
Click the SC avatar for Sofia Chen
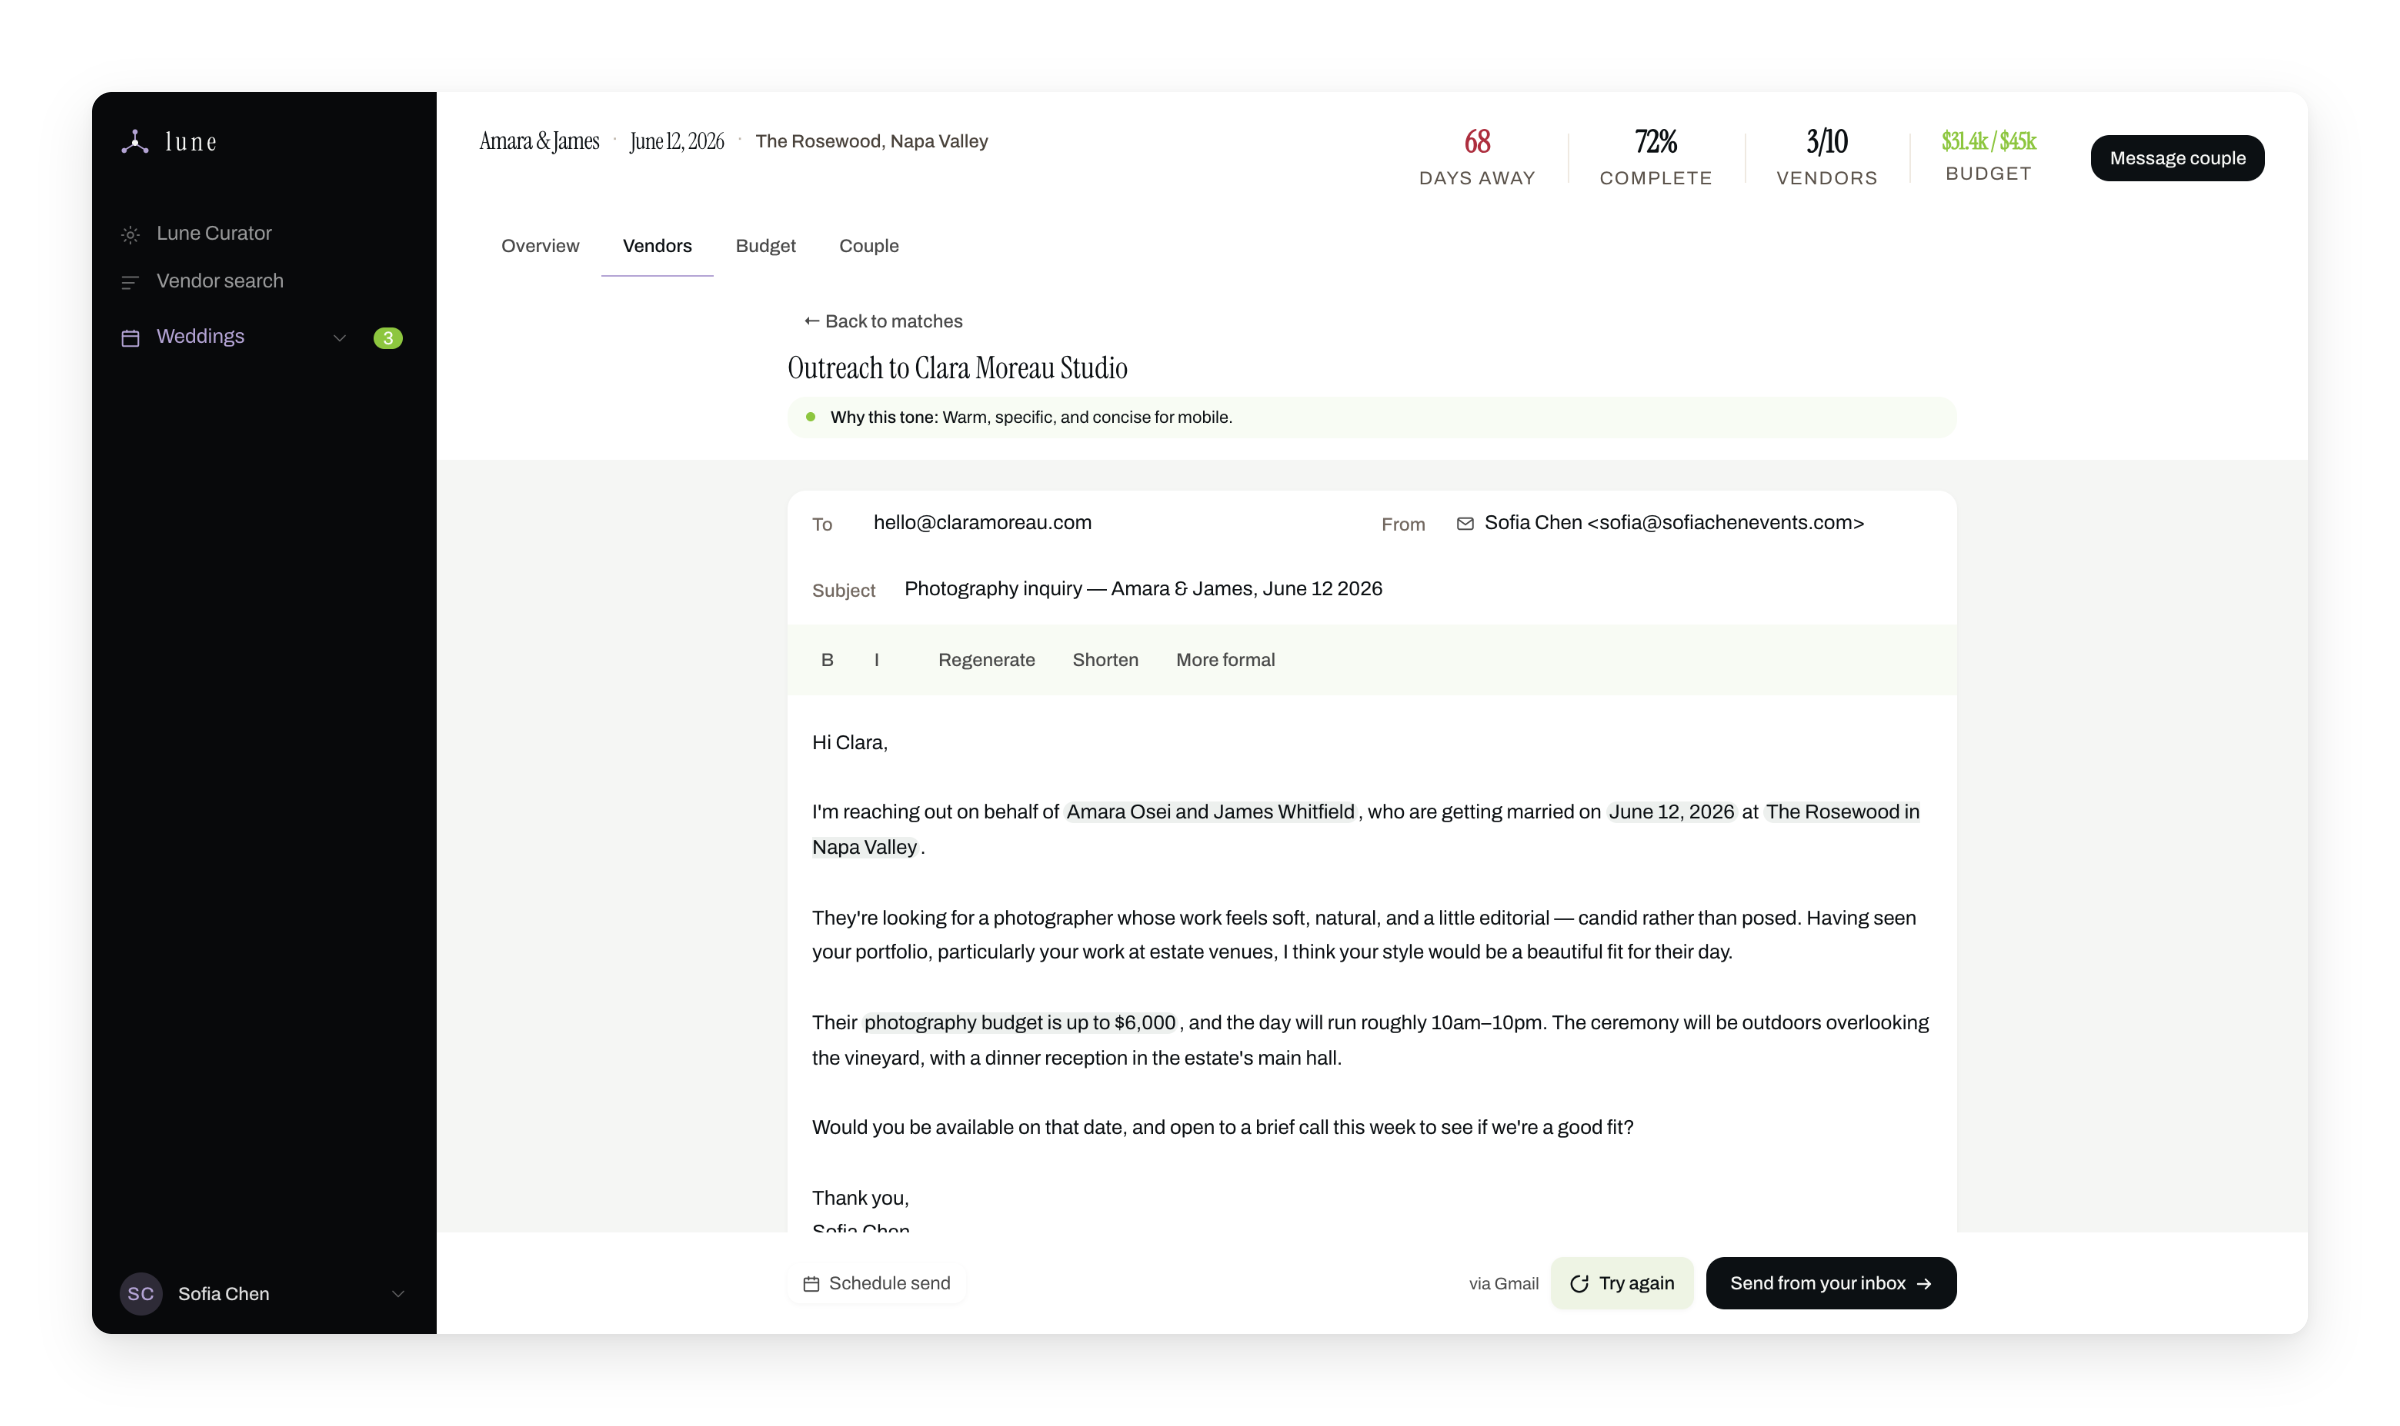click(x=141, y=1293)
